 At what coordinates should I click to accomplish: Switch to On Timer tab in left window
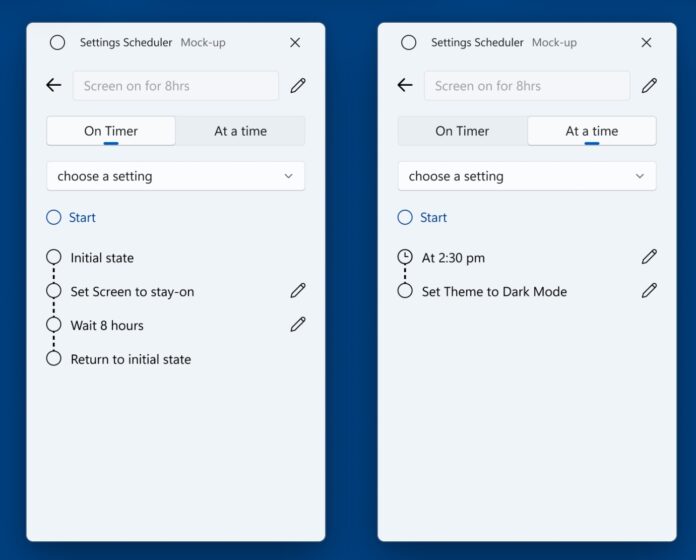coord(111,131)
